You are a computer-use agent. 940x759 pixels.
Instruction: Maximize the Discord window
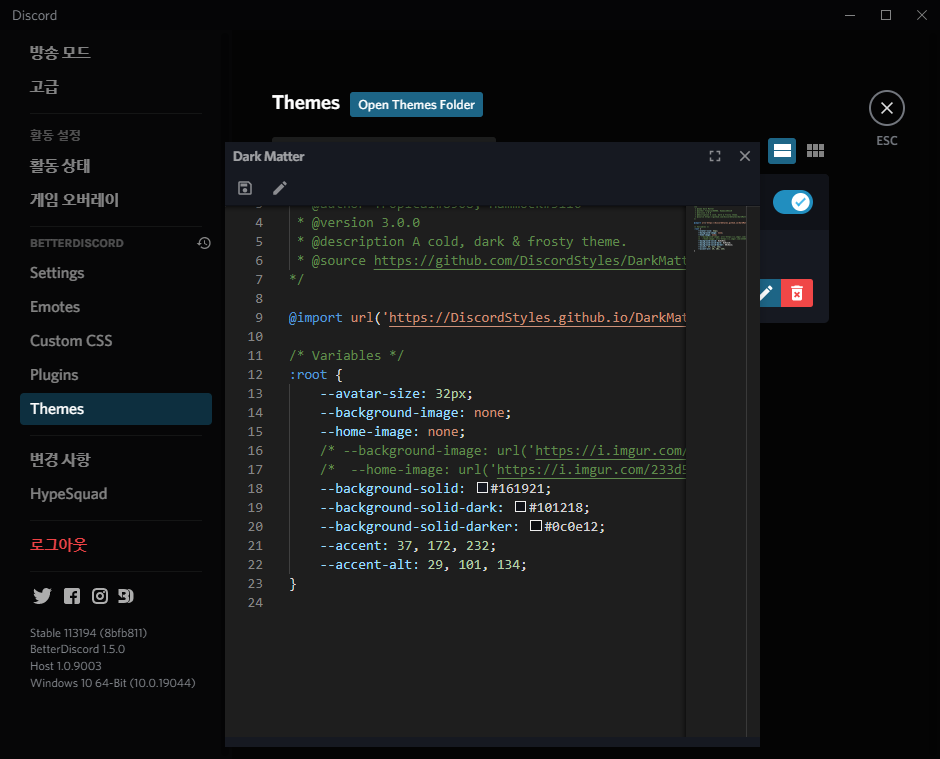885,15
